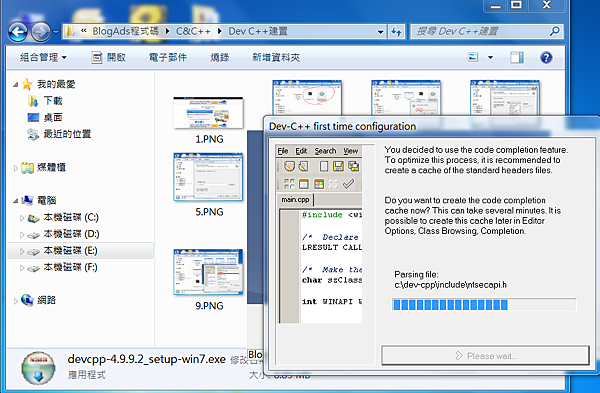This screenshot has height=393, width=600.
Task: Expand the 網路 network node
Action: point(15,301)
